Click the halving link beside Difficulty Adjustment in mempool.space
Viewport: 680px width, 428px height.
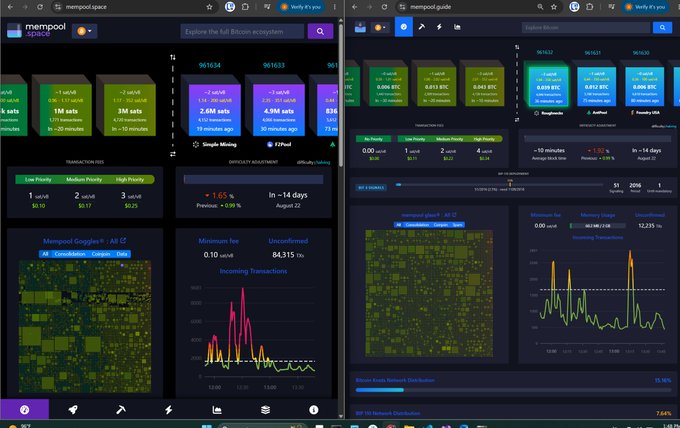pos(323,162)
